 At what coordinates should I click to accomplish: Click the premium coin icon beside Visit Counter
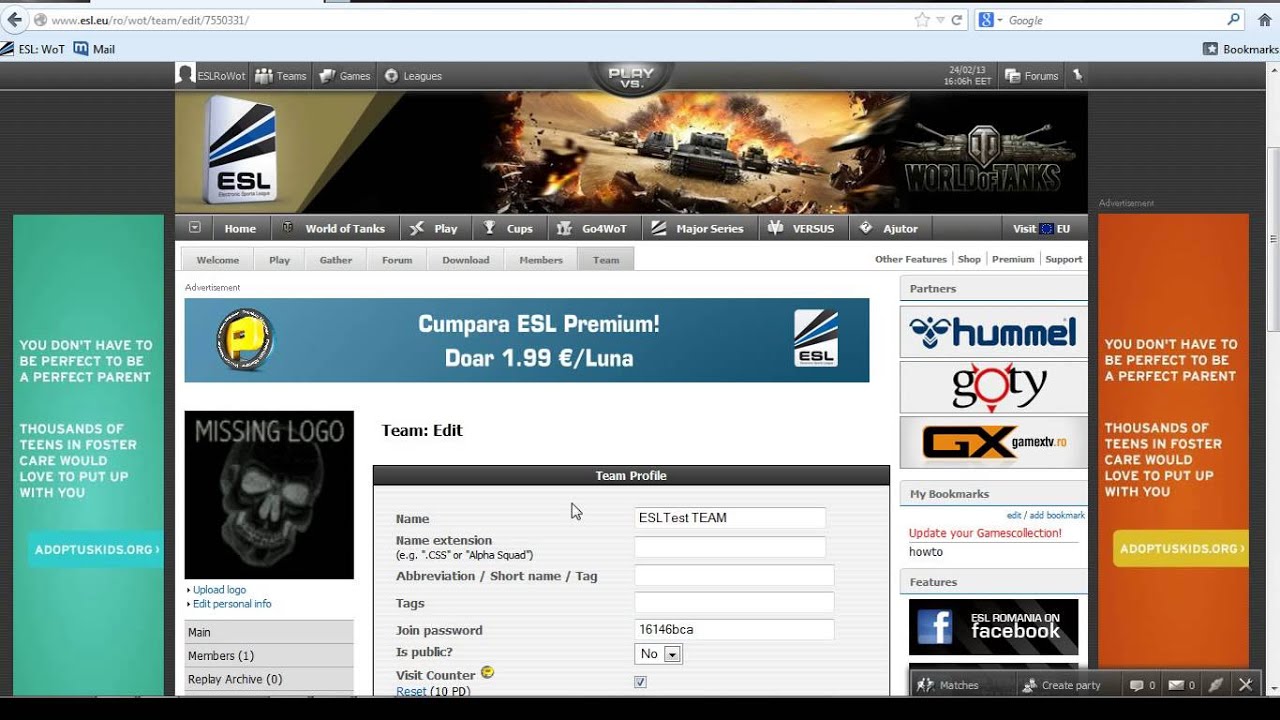coord(488,672)
